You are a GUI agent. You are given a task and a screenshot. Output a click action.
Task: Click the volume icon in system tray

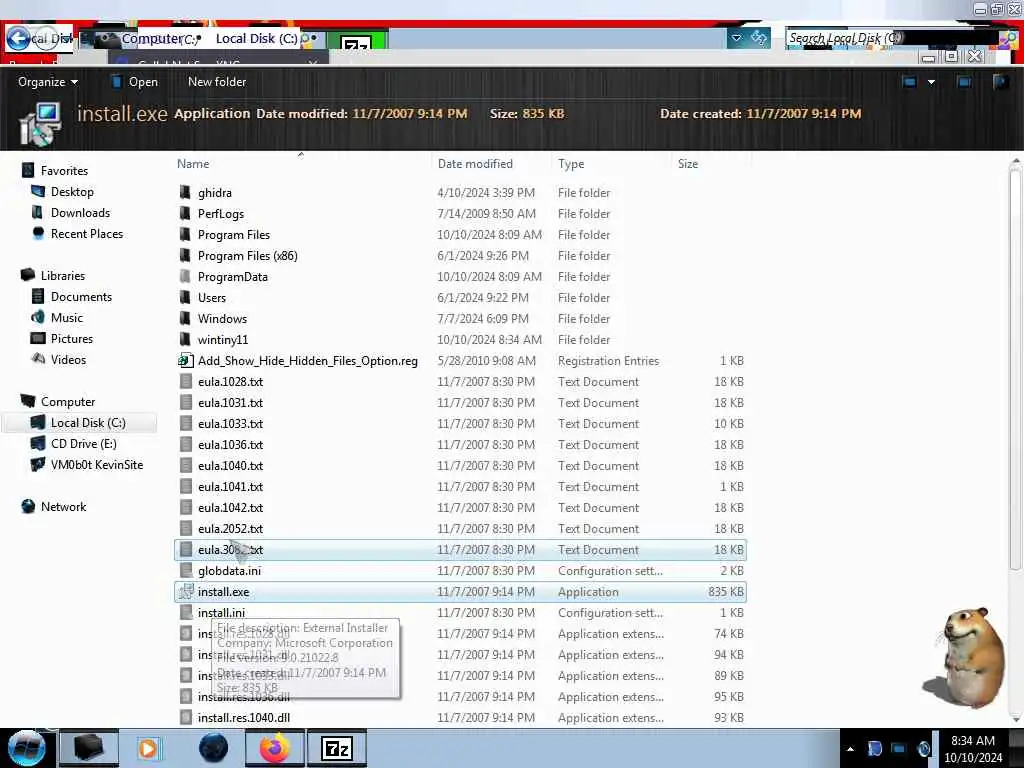click(x=923, y=749)
